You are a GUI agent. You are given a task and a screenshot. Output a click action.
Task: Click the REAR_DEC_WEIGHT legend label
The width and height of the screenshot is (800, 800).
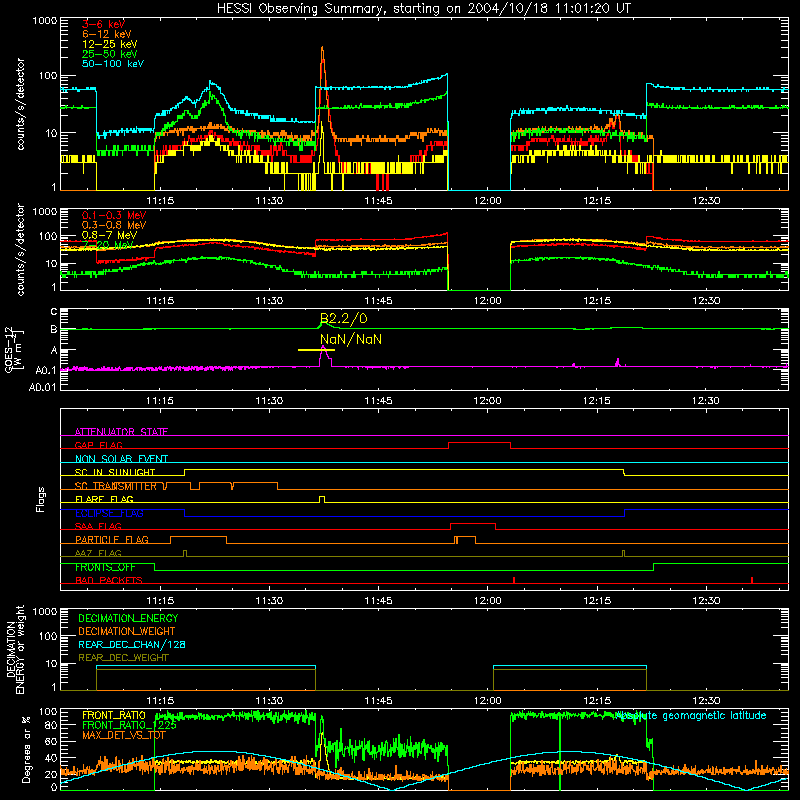(123, 658)
